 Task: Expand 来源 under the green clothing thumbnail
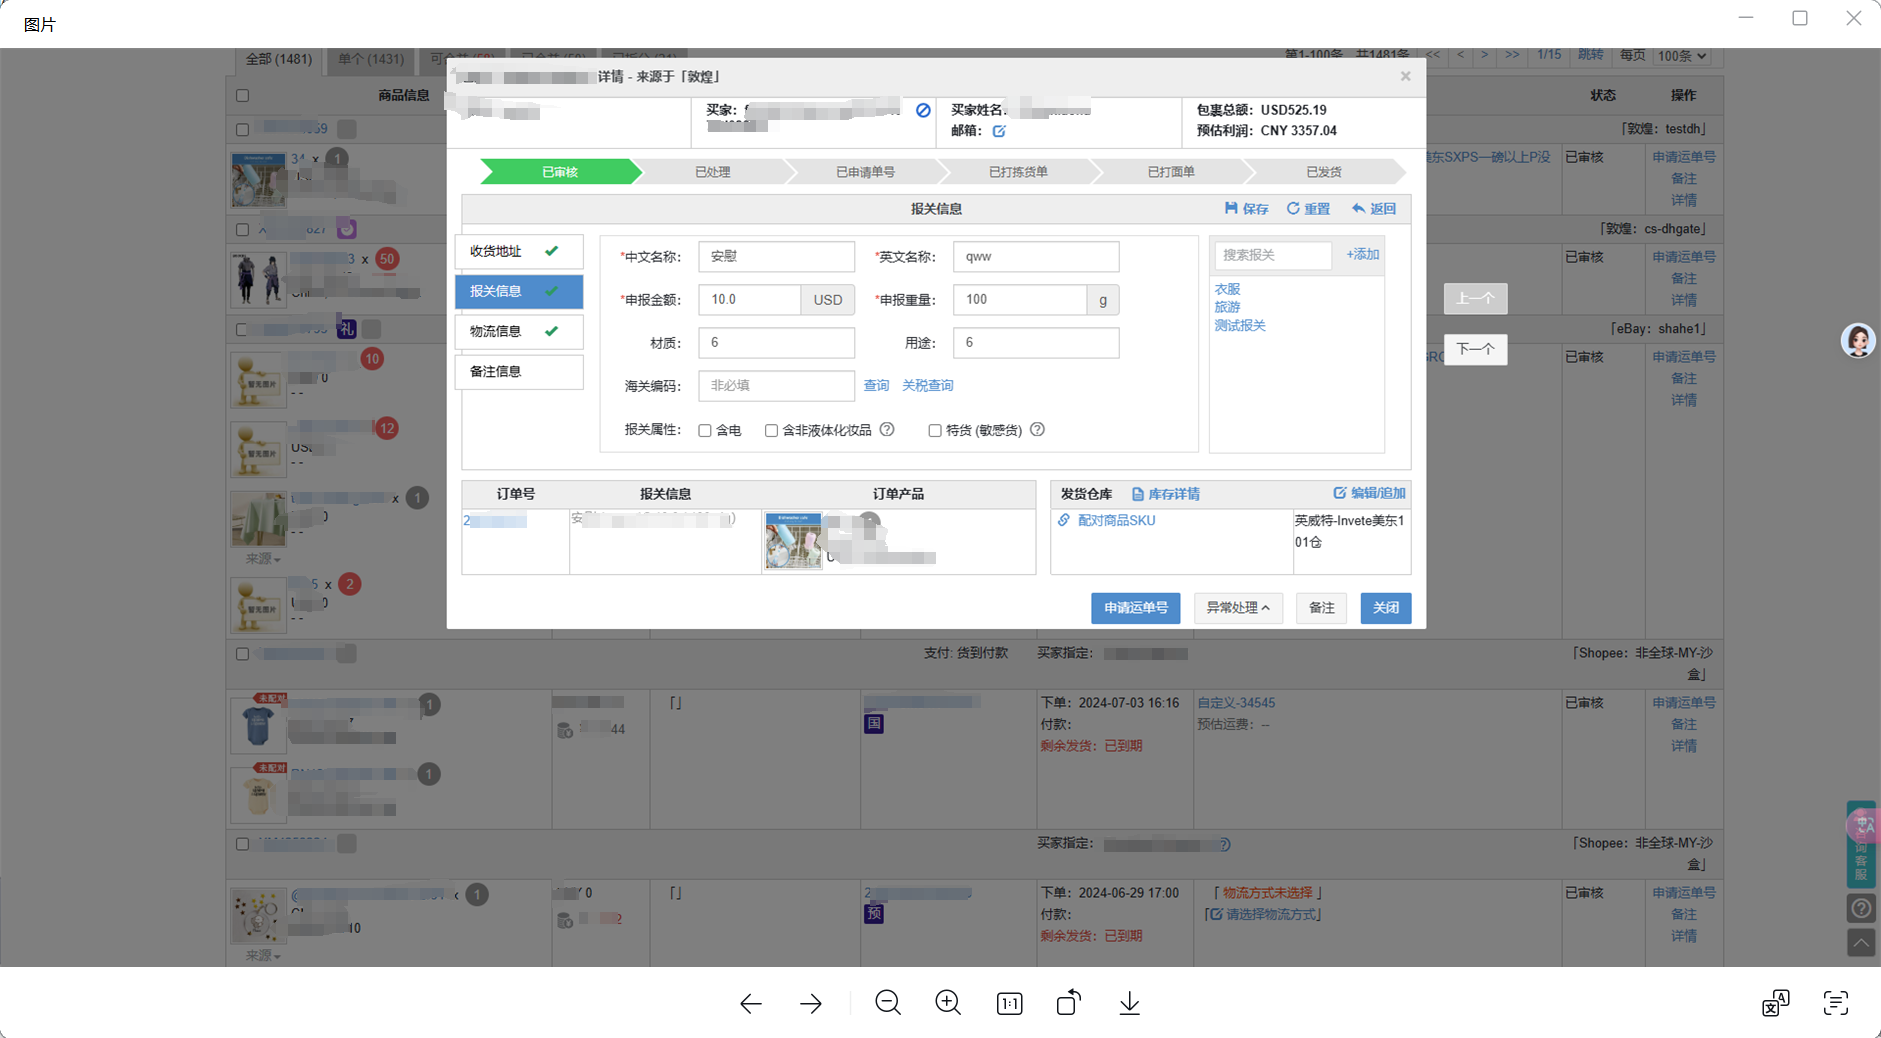coord(263,559)
